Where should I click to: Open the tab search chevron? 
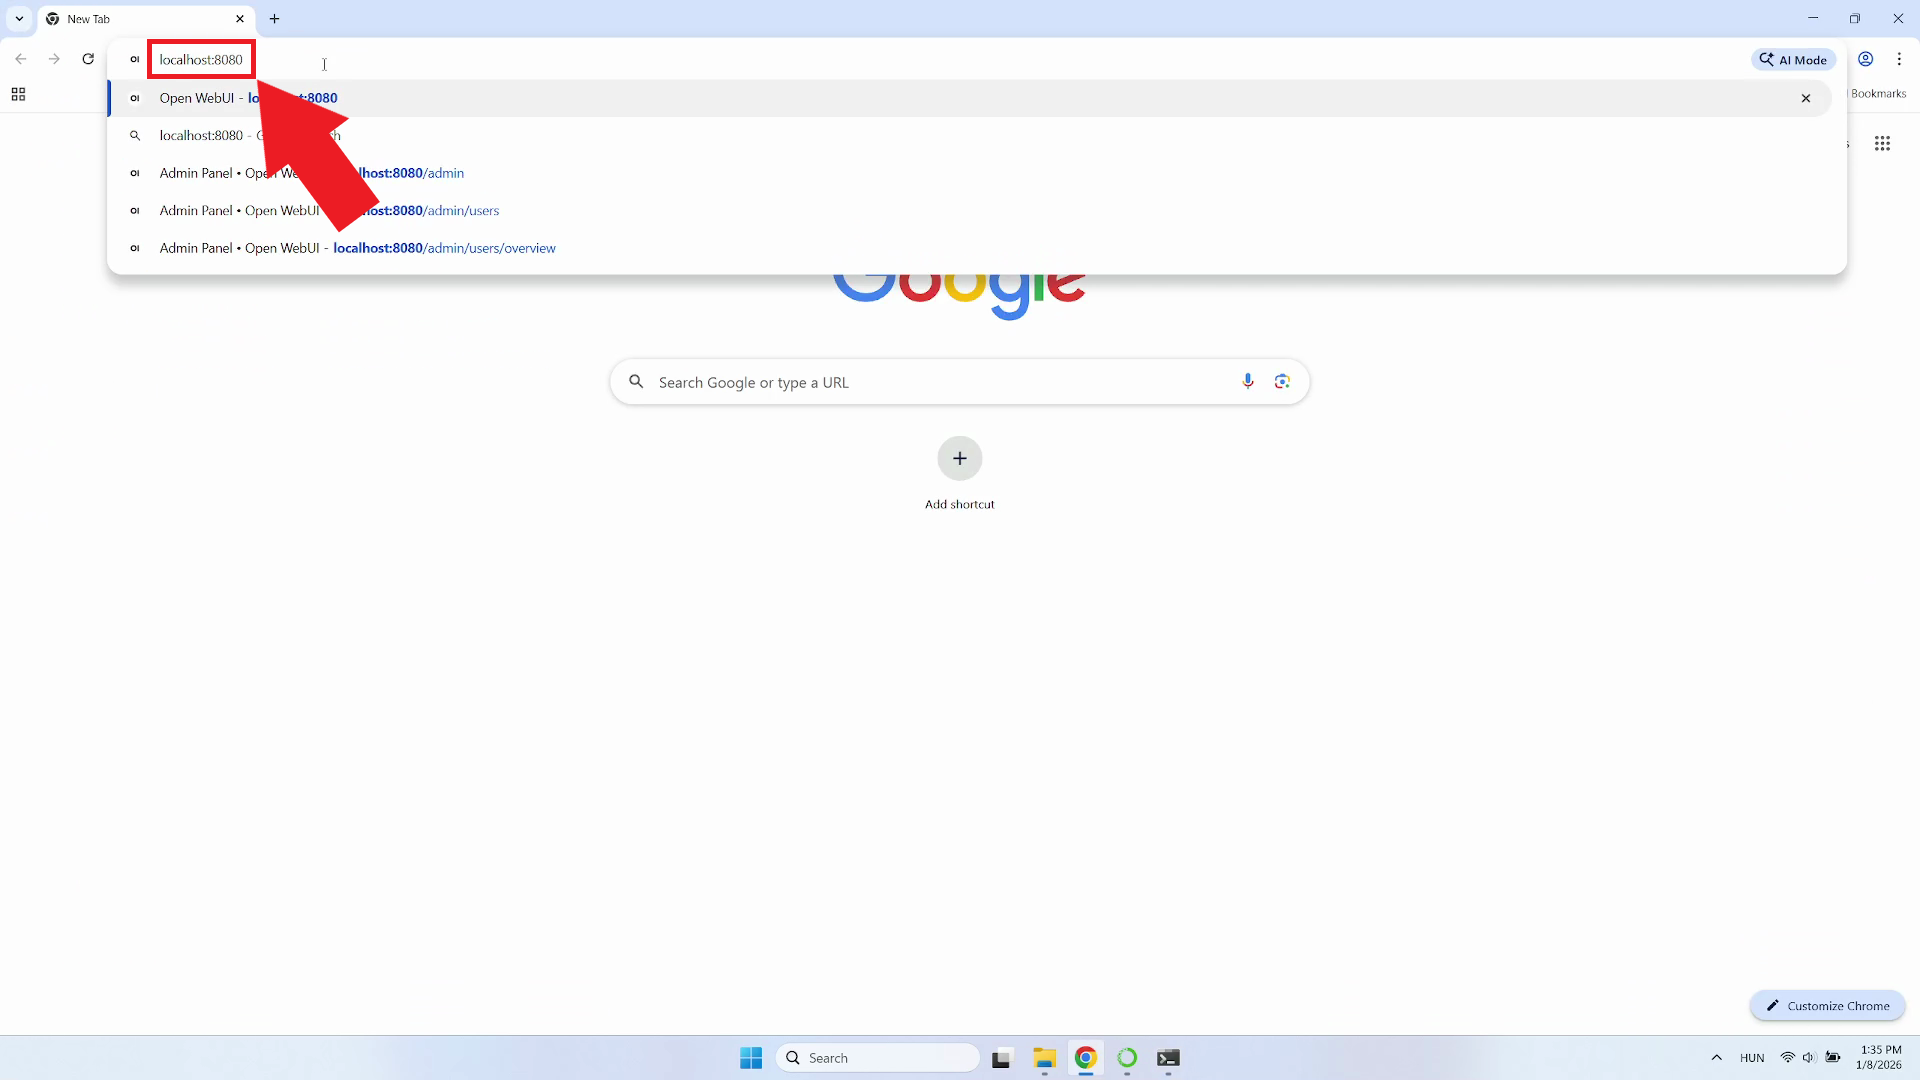[19, 18]
